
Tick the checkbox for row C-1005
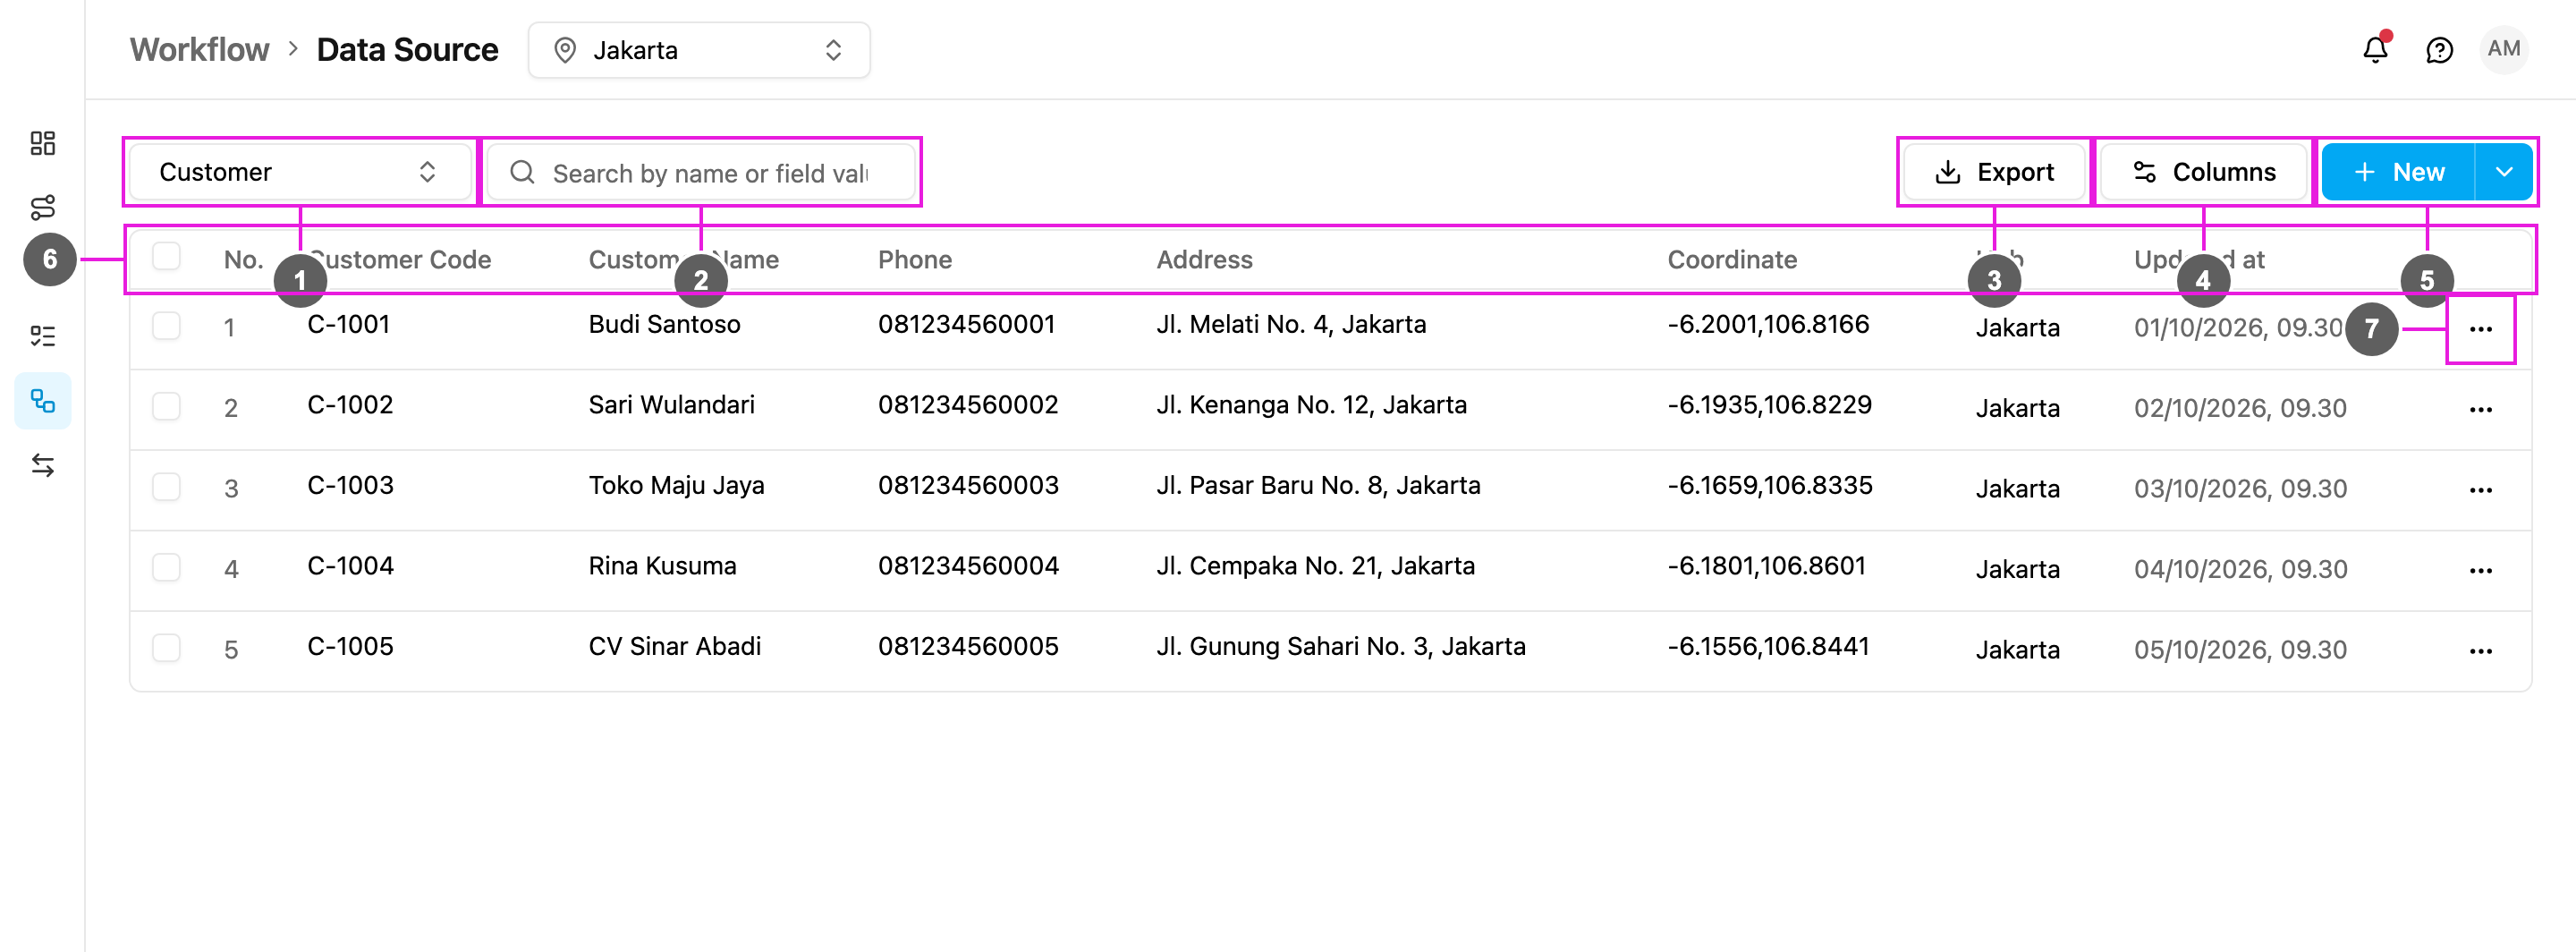pyautogui.click(x=166, y=648)
